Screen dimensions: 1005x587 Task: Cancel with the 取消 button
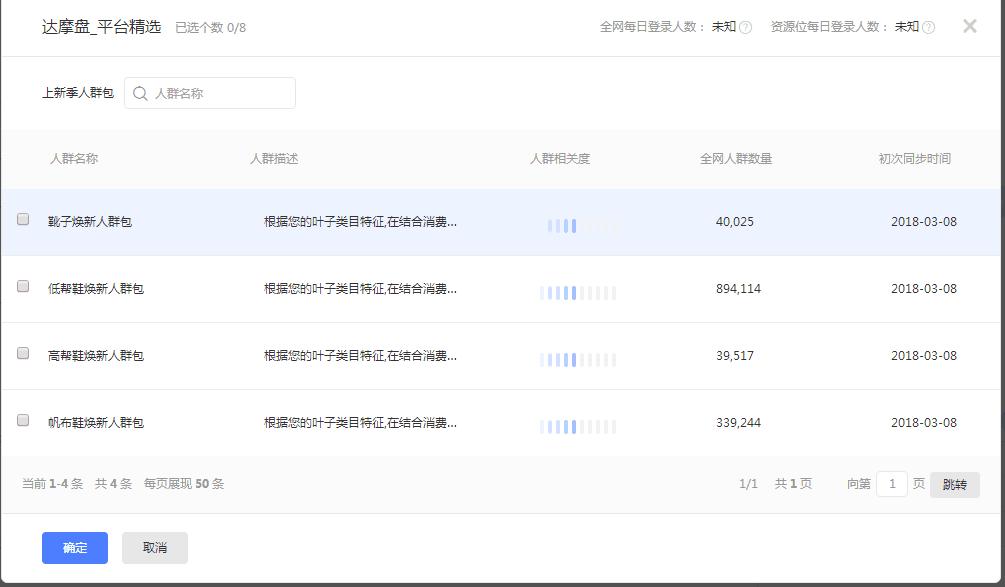pos(155,547)
